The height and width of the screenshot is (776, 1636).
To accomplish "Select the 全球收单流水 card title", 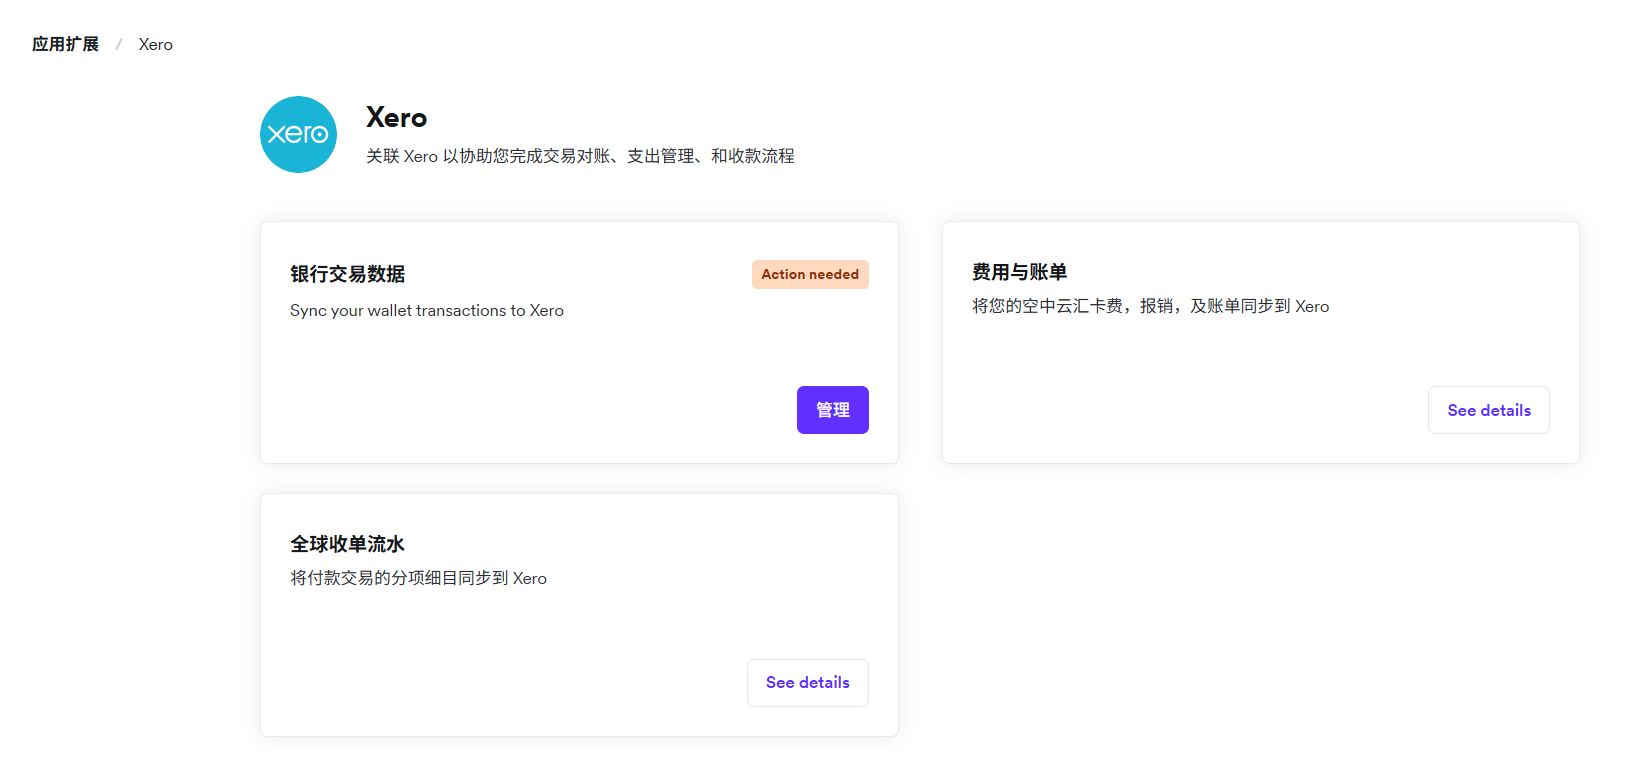I will pyautogui.click(x=347, y=544).
